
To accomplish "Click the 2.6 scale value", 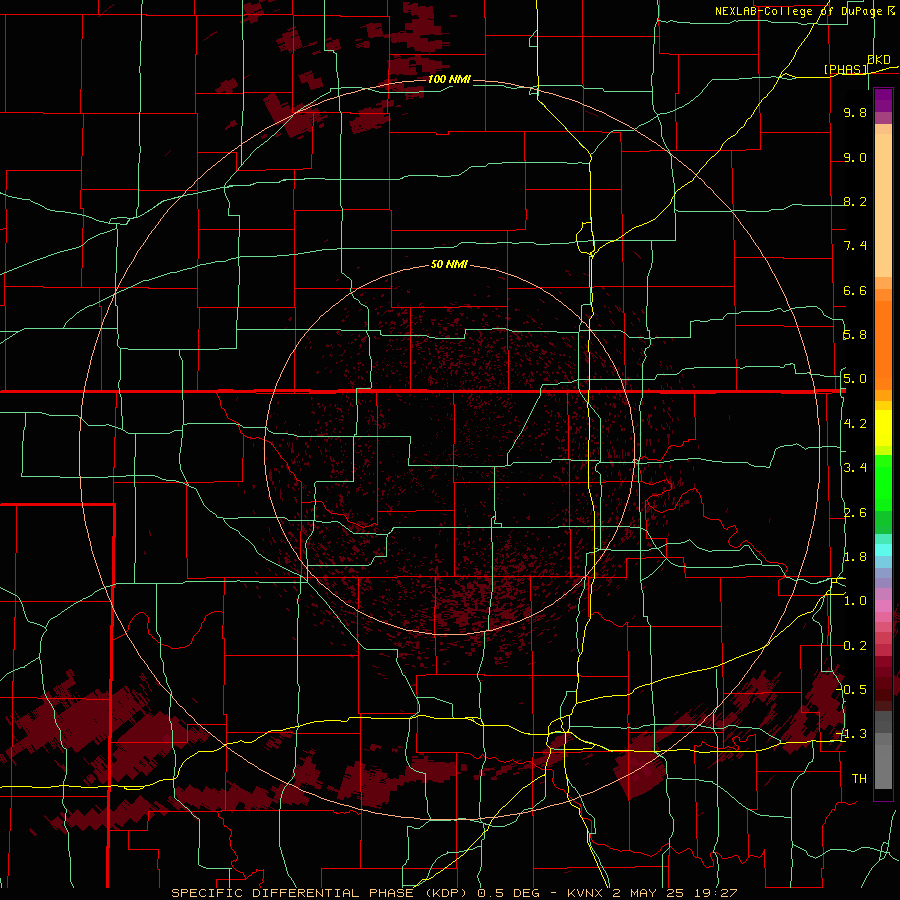I will point(855,513).
